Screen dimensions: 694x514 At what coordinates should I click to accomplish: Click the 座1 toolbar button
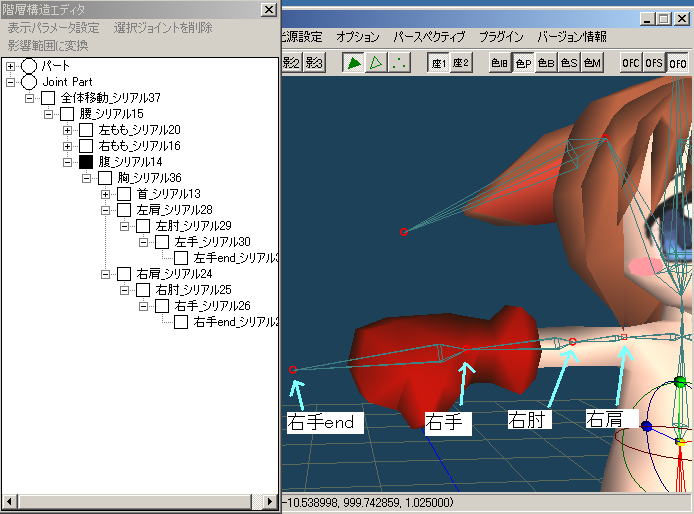438,63
